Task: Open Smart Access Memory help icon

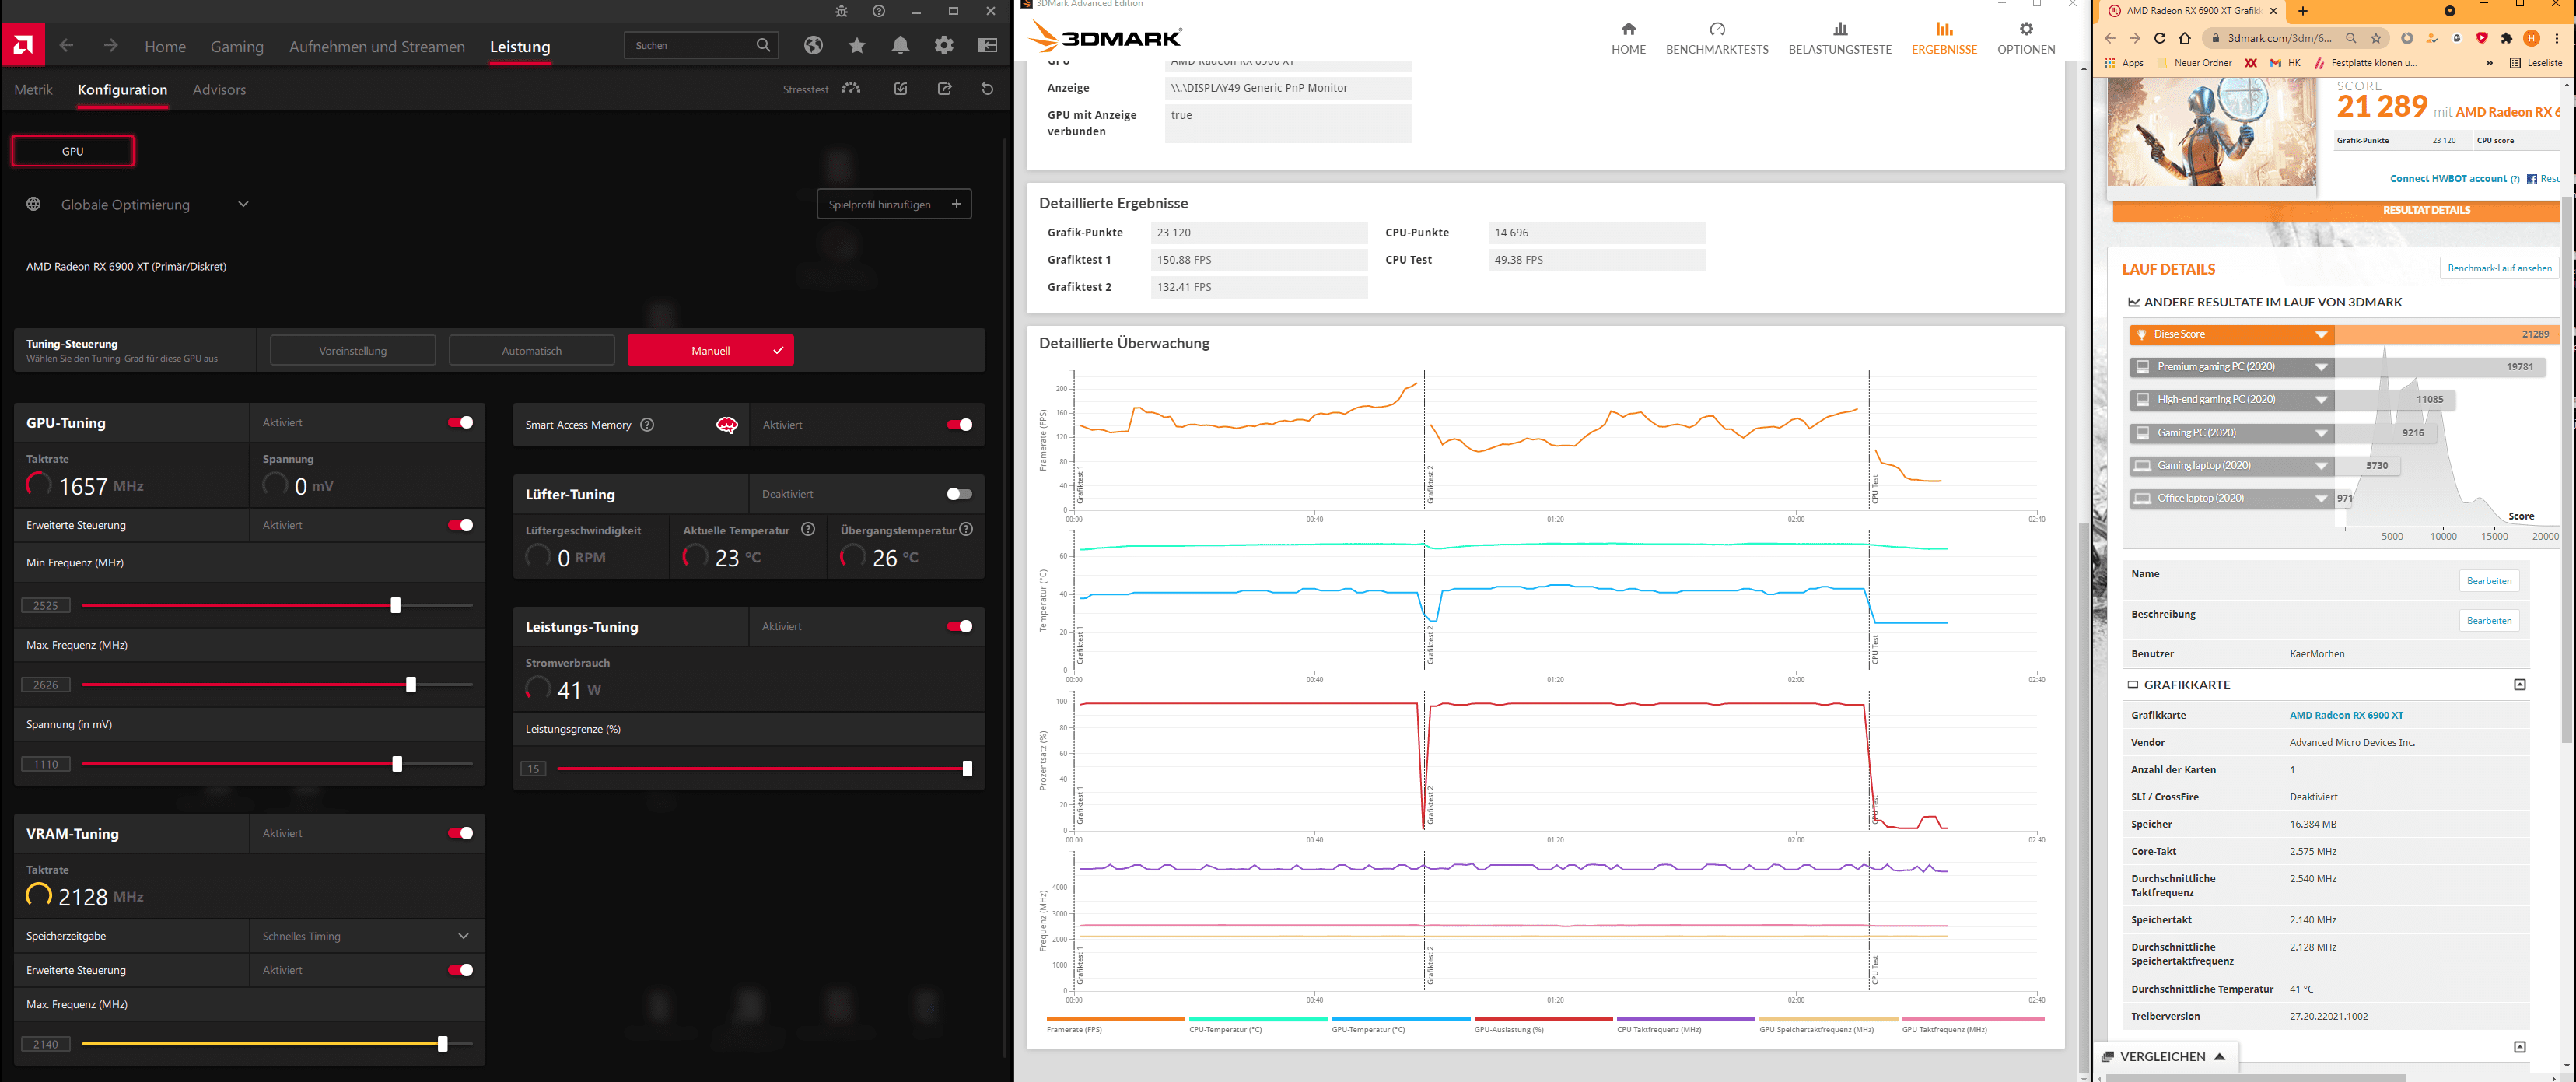Action: 647,425
